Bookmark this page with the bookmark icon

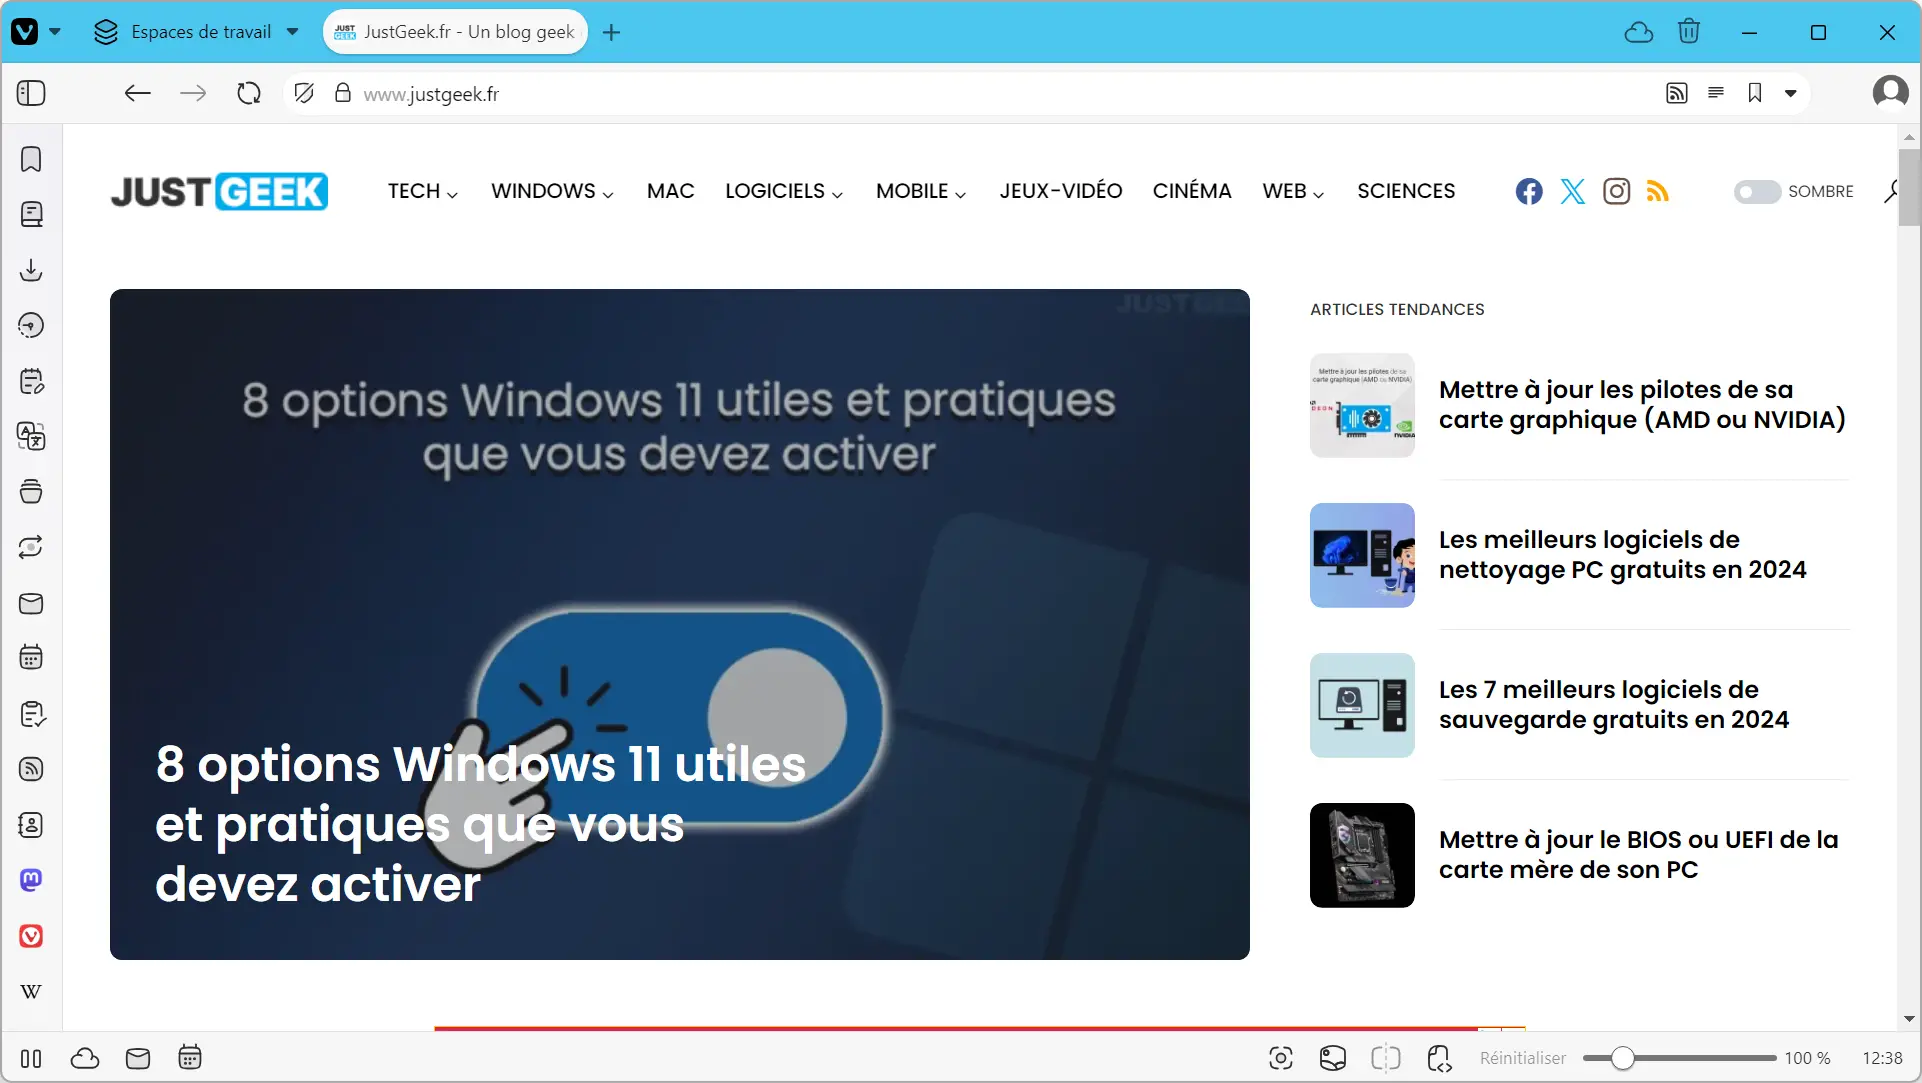(x=1755, y=93)
